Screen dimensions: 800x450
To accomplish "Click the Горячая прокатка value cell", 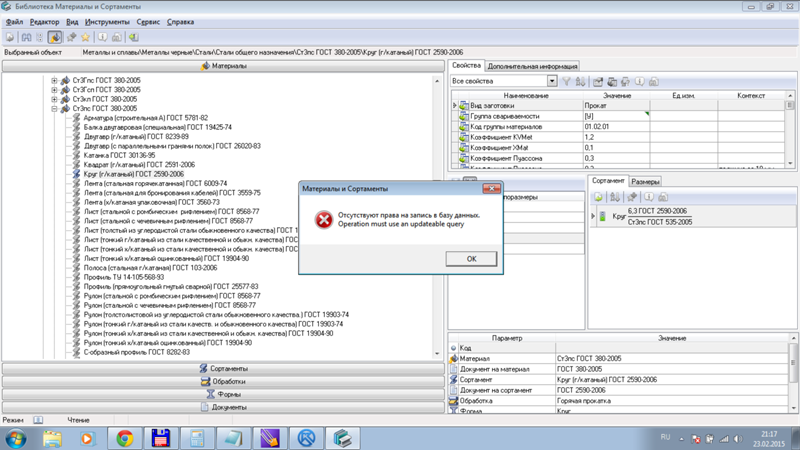I will (672, 401).
